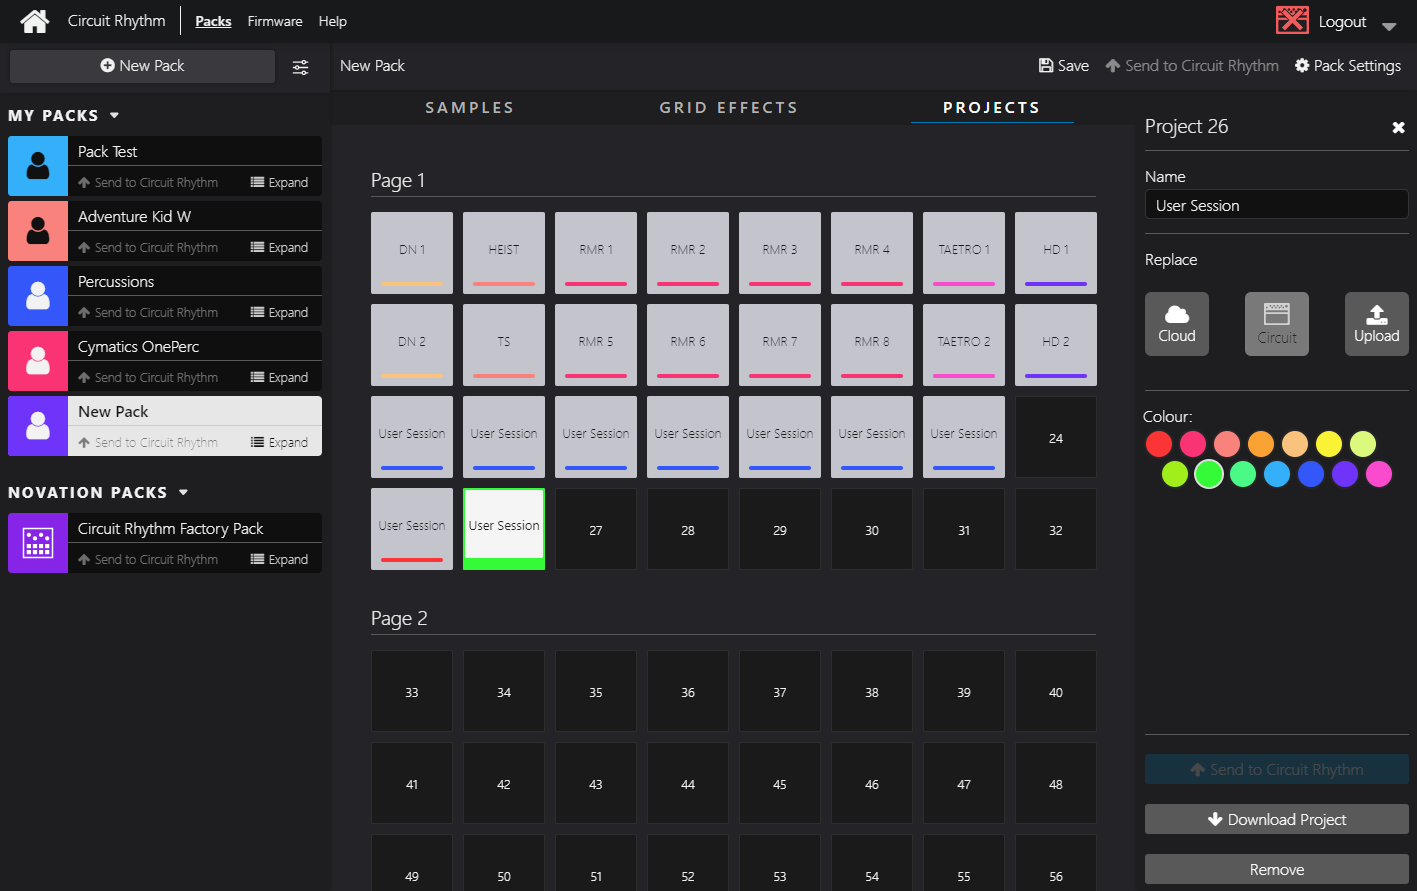This screenshot has width=1417, height=891.
Task: Download the current project
Action: 1276,819
